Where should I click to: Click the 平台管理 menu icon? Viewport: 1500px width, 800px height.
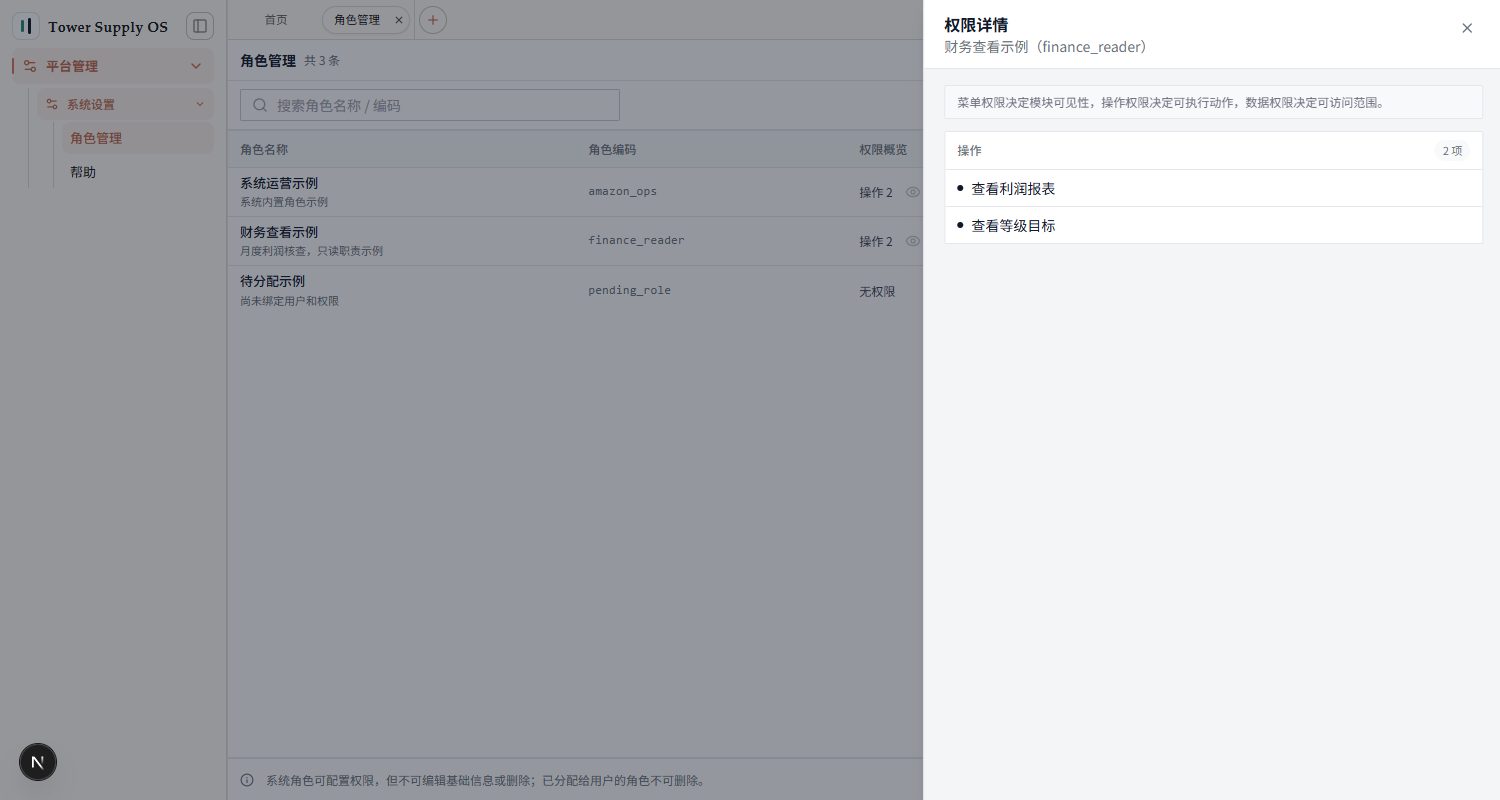click(x=30, y=66)
